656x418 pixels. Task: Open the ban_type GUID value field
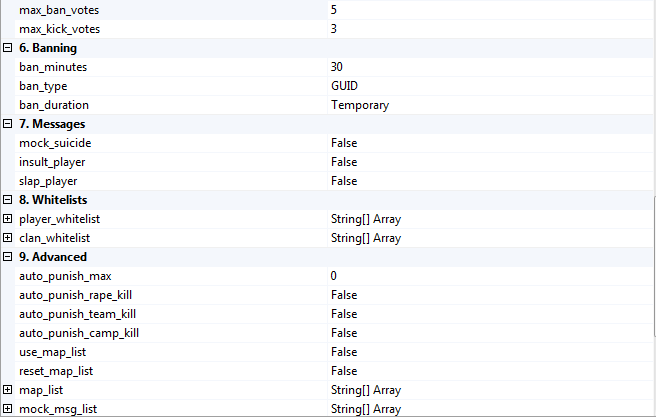click(x=344, y=86)
